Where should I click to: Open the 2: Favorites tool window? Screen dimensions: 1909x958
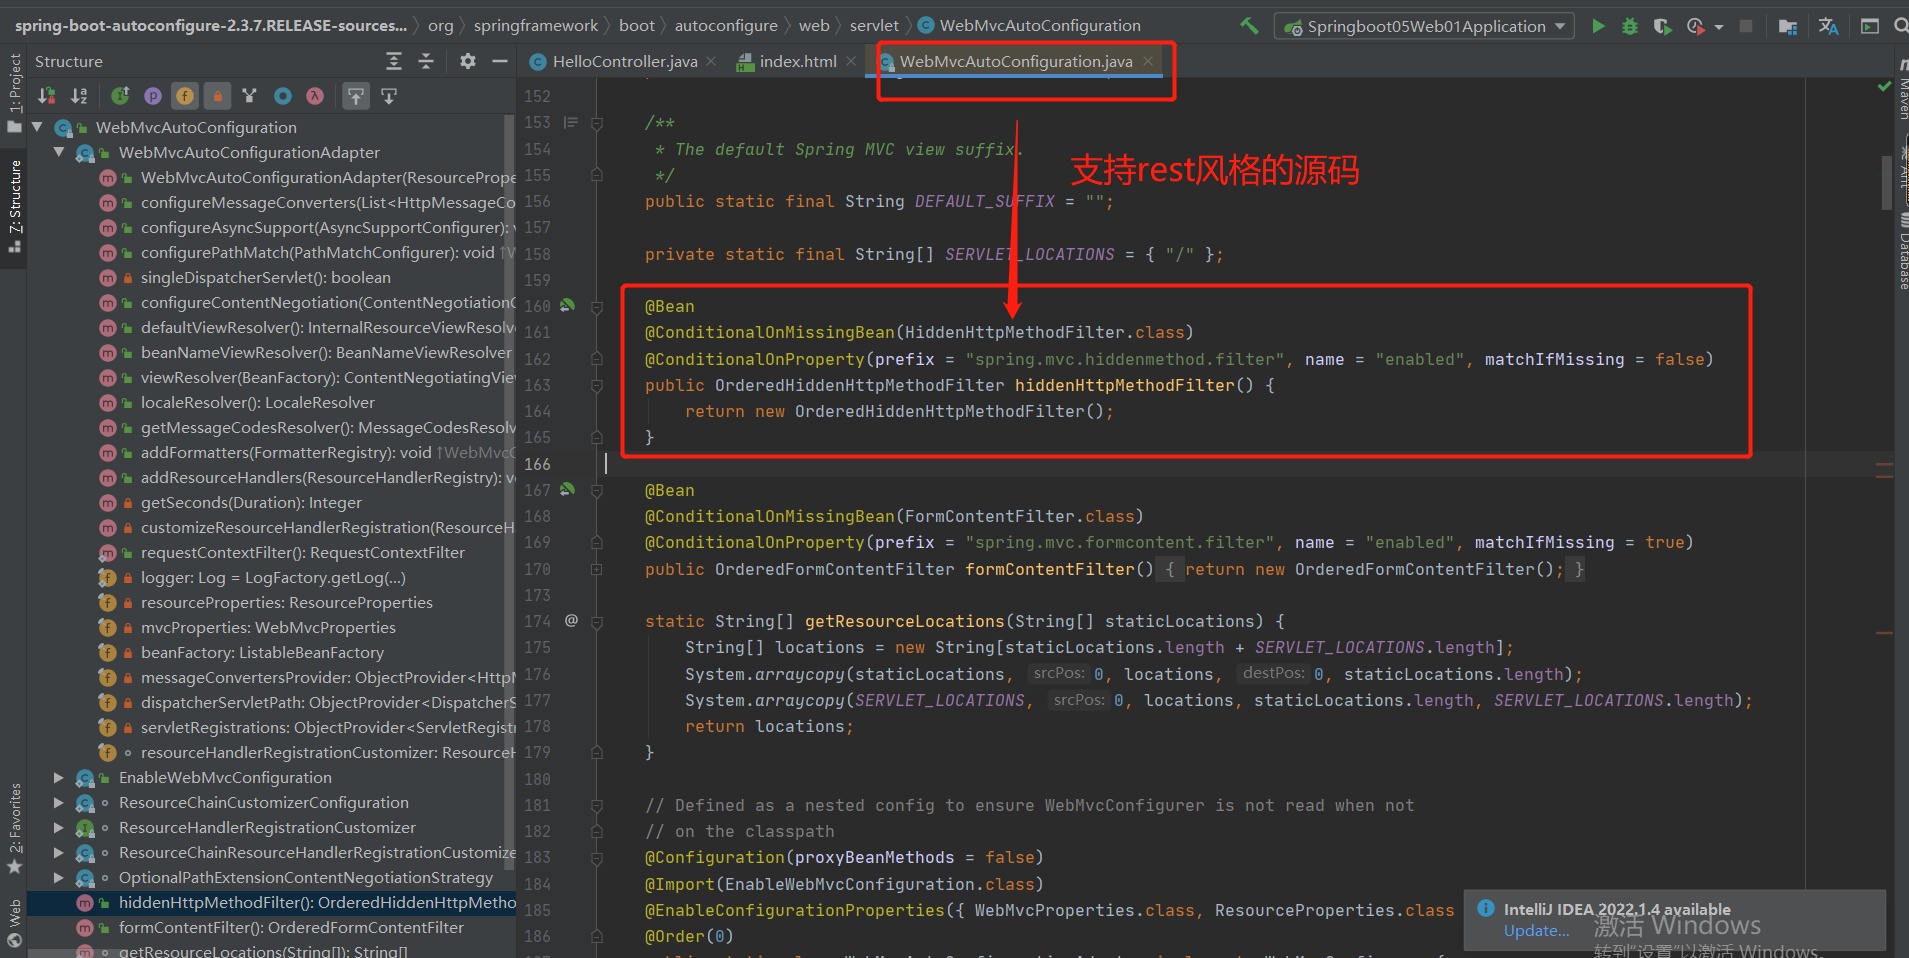(x=14, y=829)
